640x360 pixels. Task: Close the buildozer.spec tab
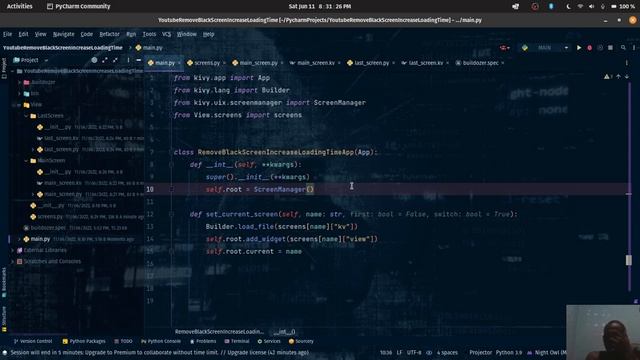pyautogui.click(x=502, y=63)
